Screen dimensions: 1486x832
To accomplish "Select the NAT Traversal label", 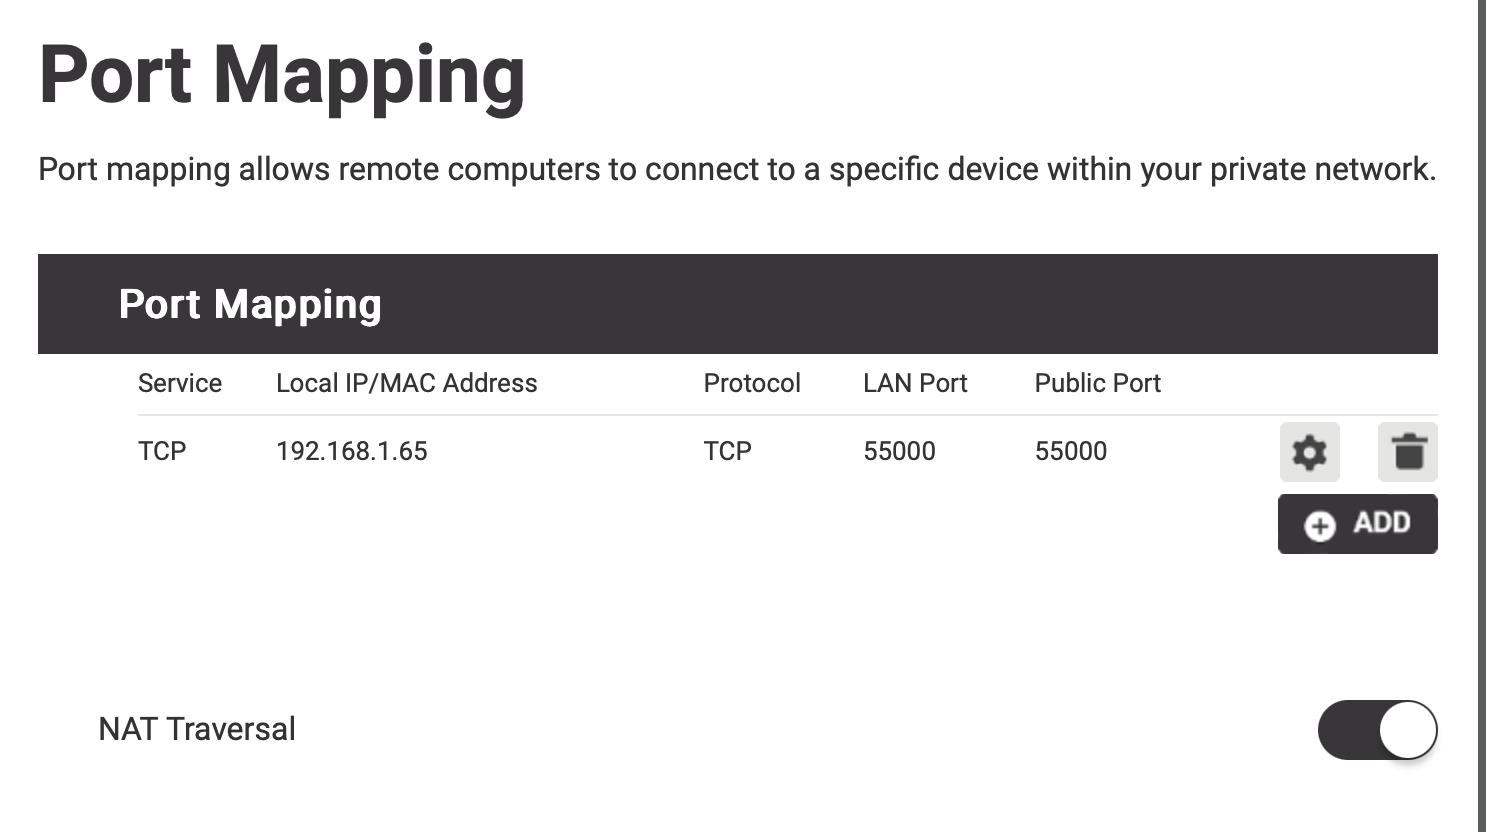I will tap(197, 729).
